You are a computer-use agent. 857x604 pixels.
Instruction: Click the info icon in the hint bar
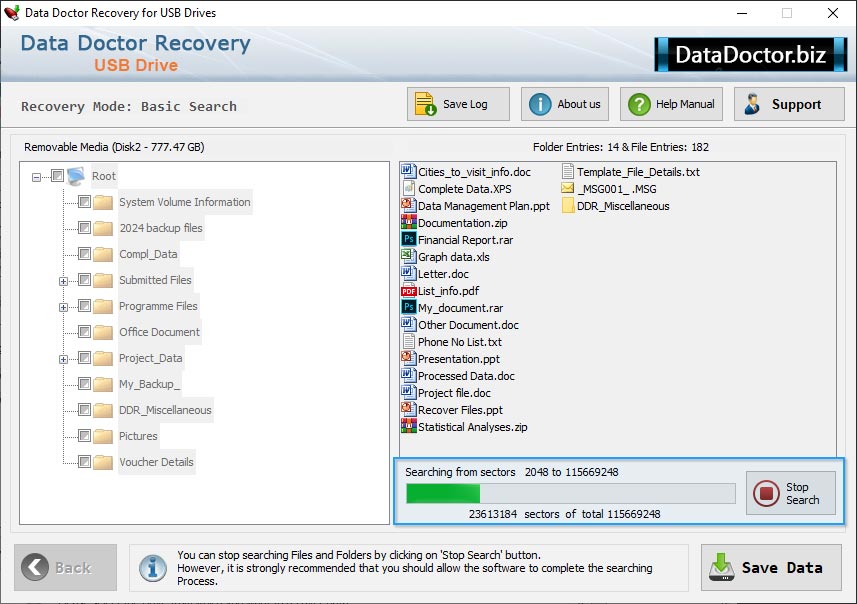click(x=152, y=567)
